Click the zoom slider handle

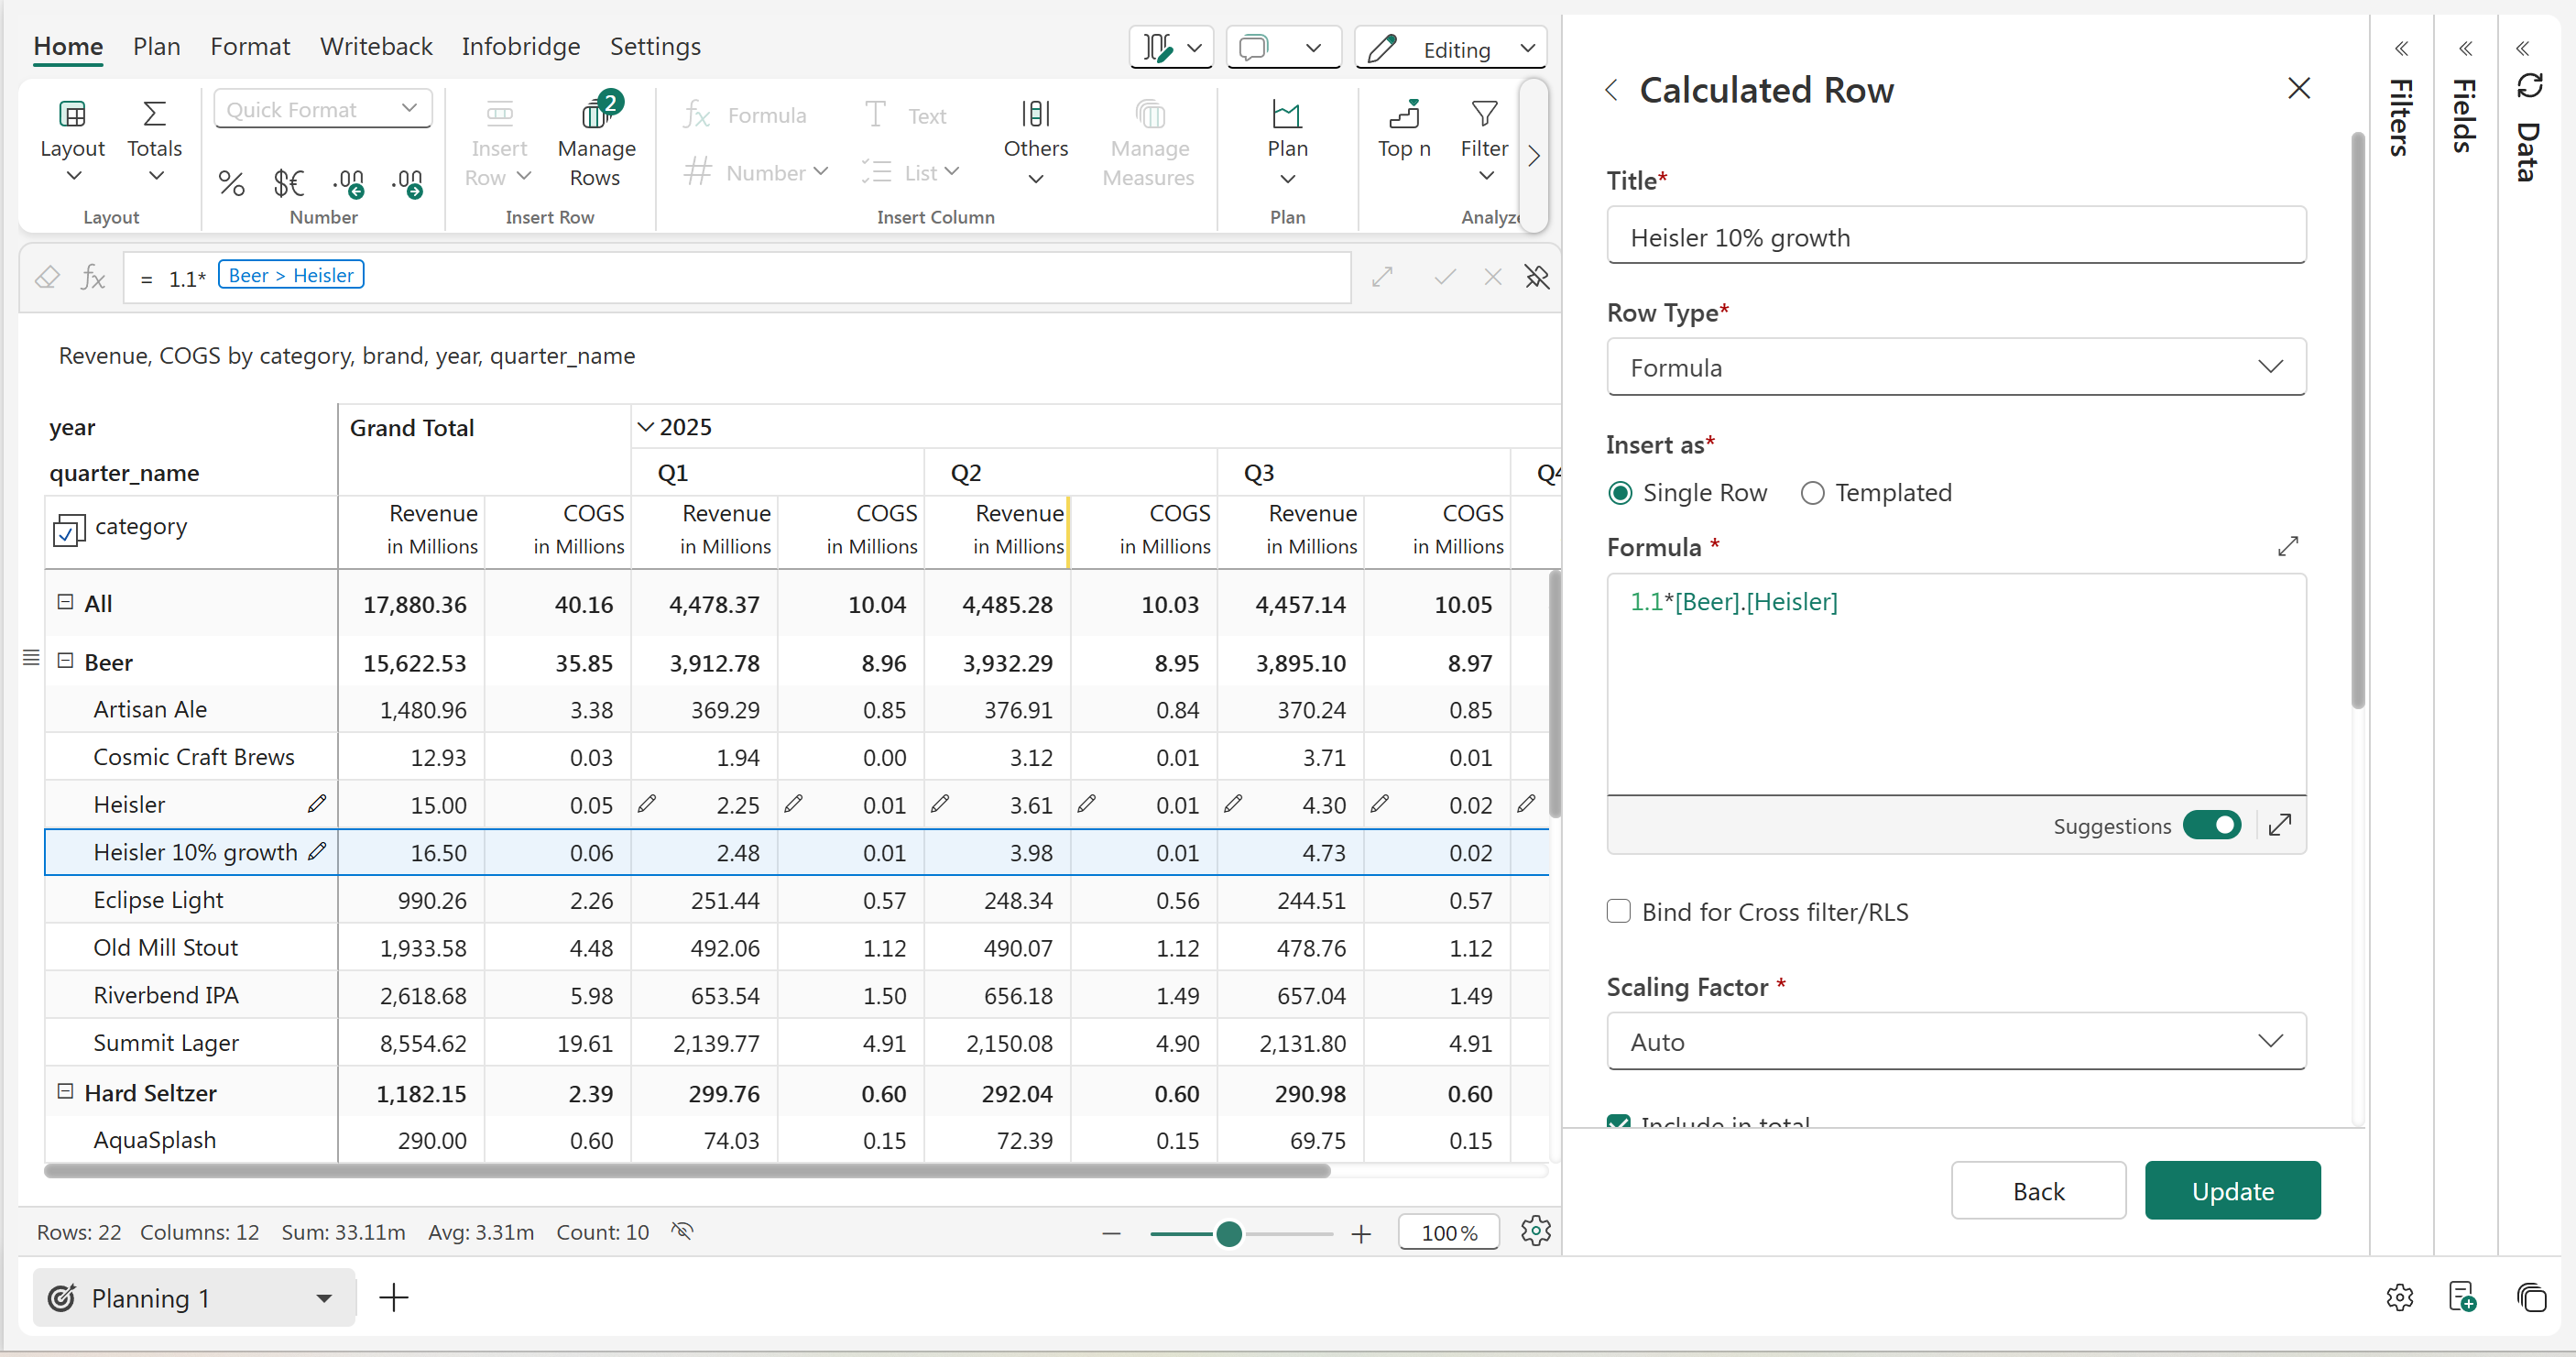pos(1229,1233)
